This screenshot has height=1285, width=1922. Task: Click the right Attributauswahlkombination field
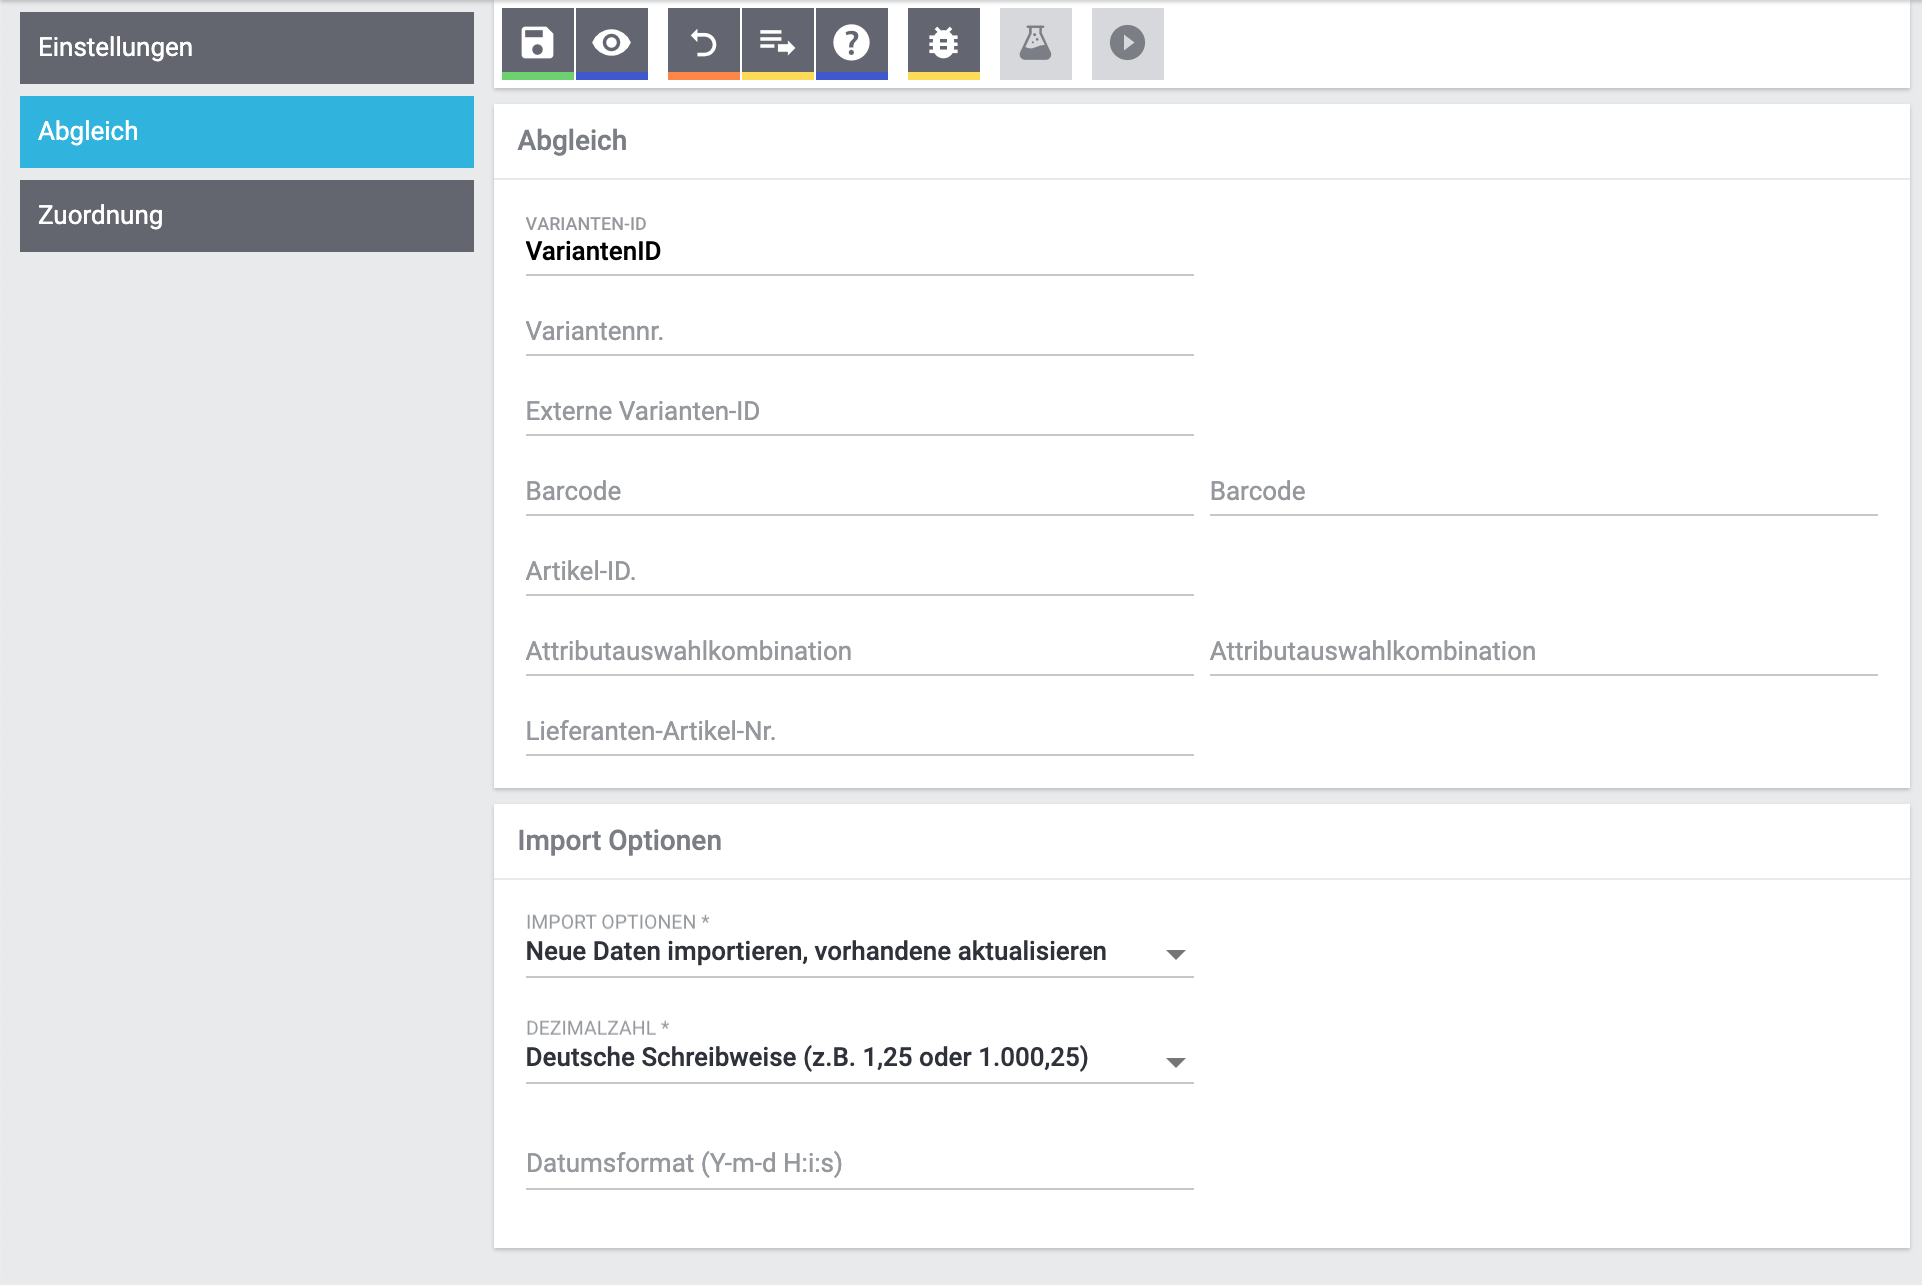click(1542, 652)
